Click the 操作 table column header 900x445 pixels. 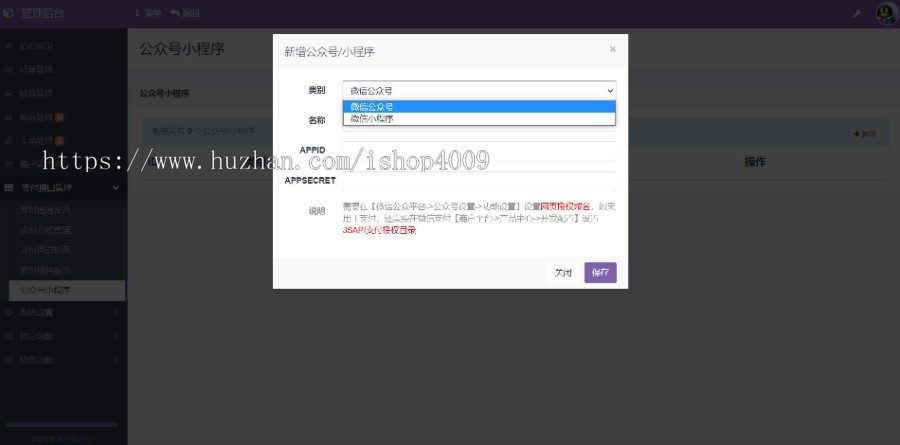pos(755,162)
